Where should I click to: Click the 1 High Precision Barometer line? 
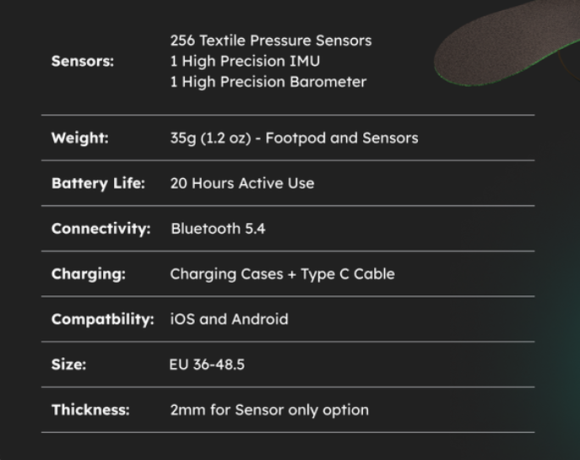click(268, 82)
